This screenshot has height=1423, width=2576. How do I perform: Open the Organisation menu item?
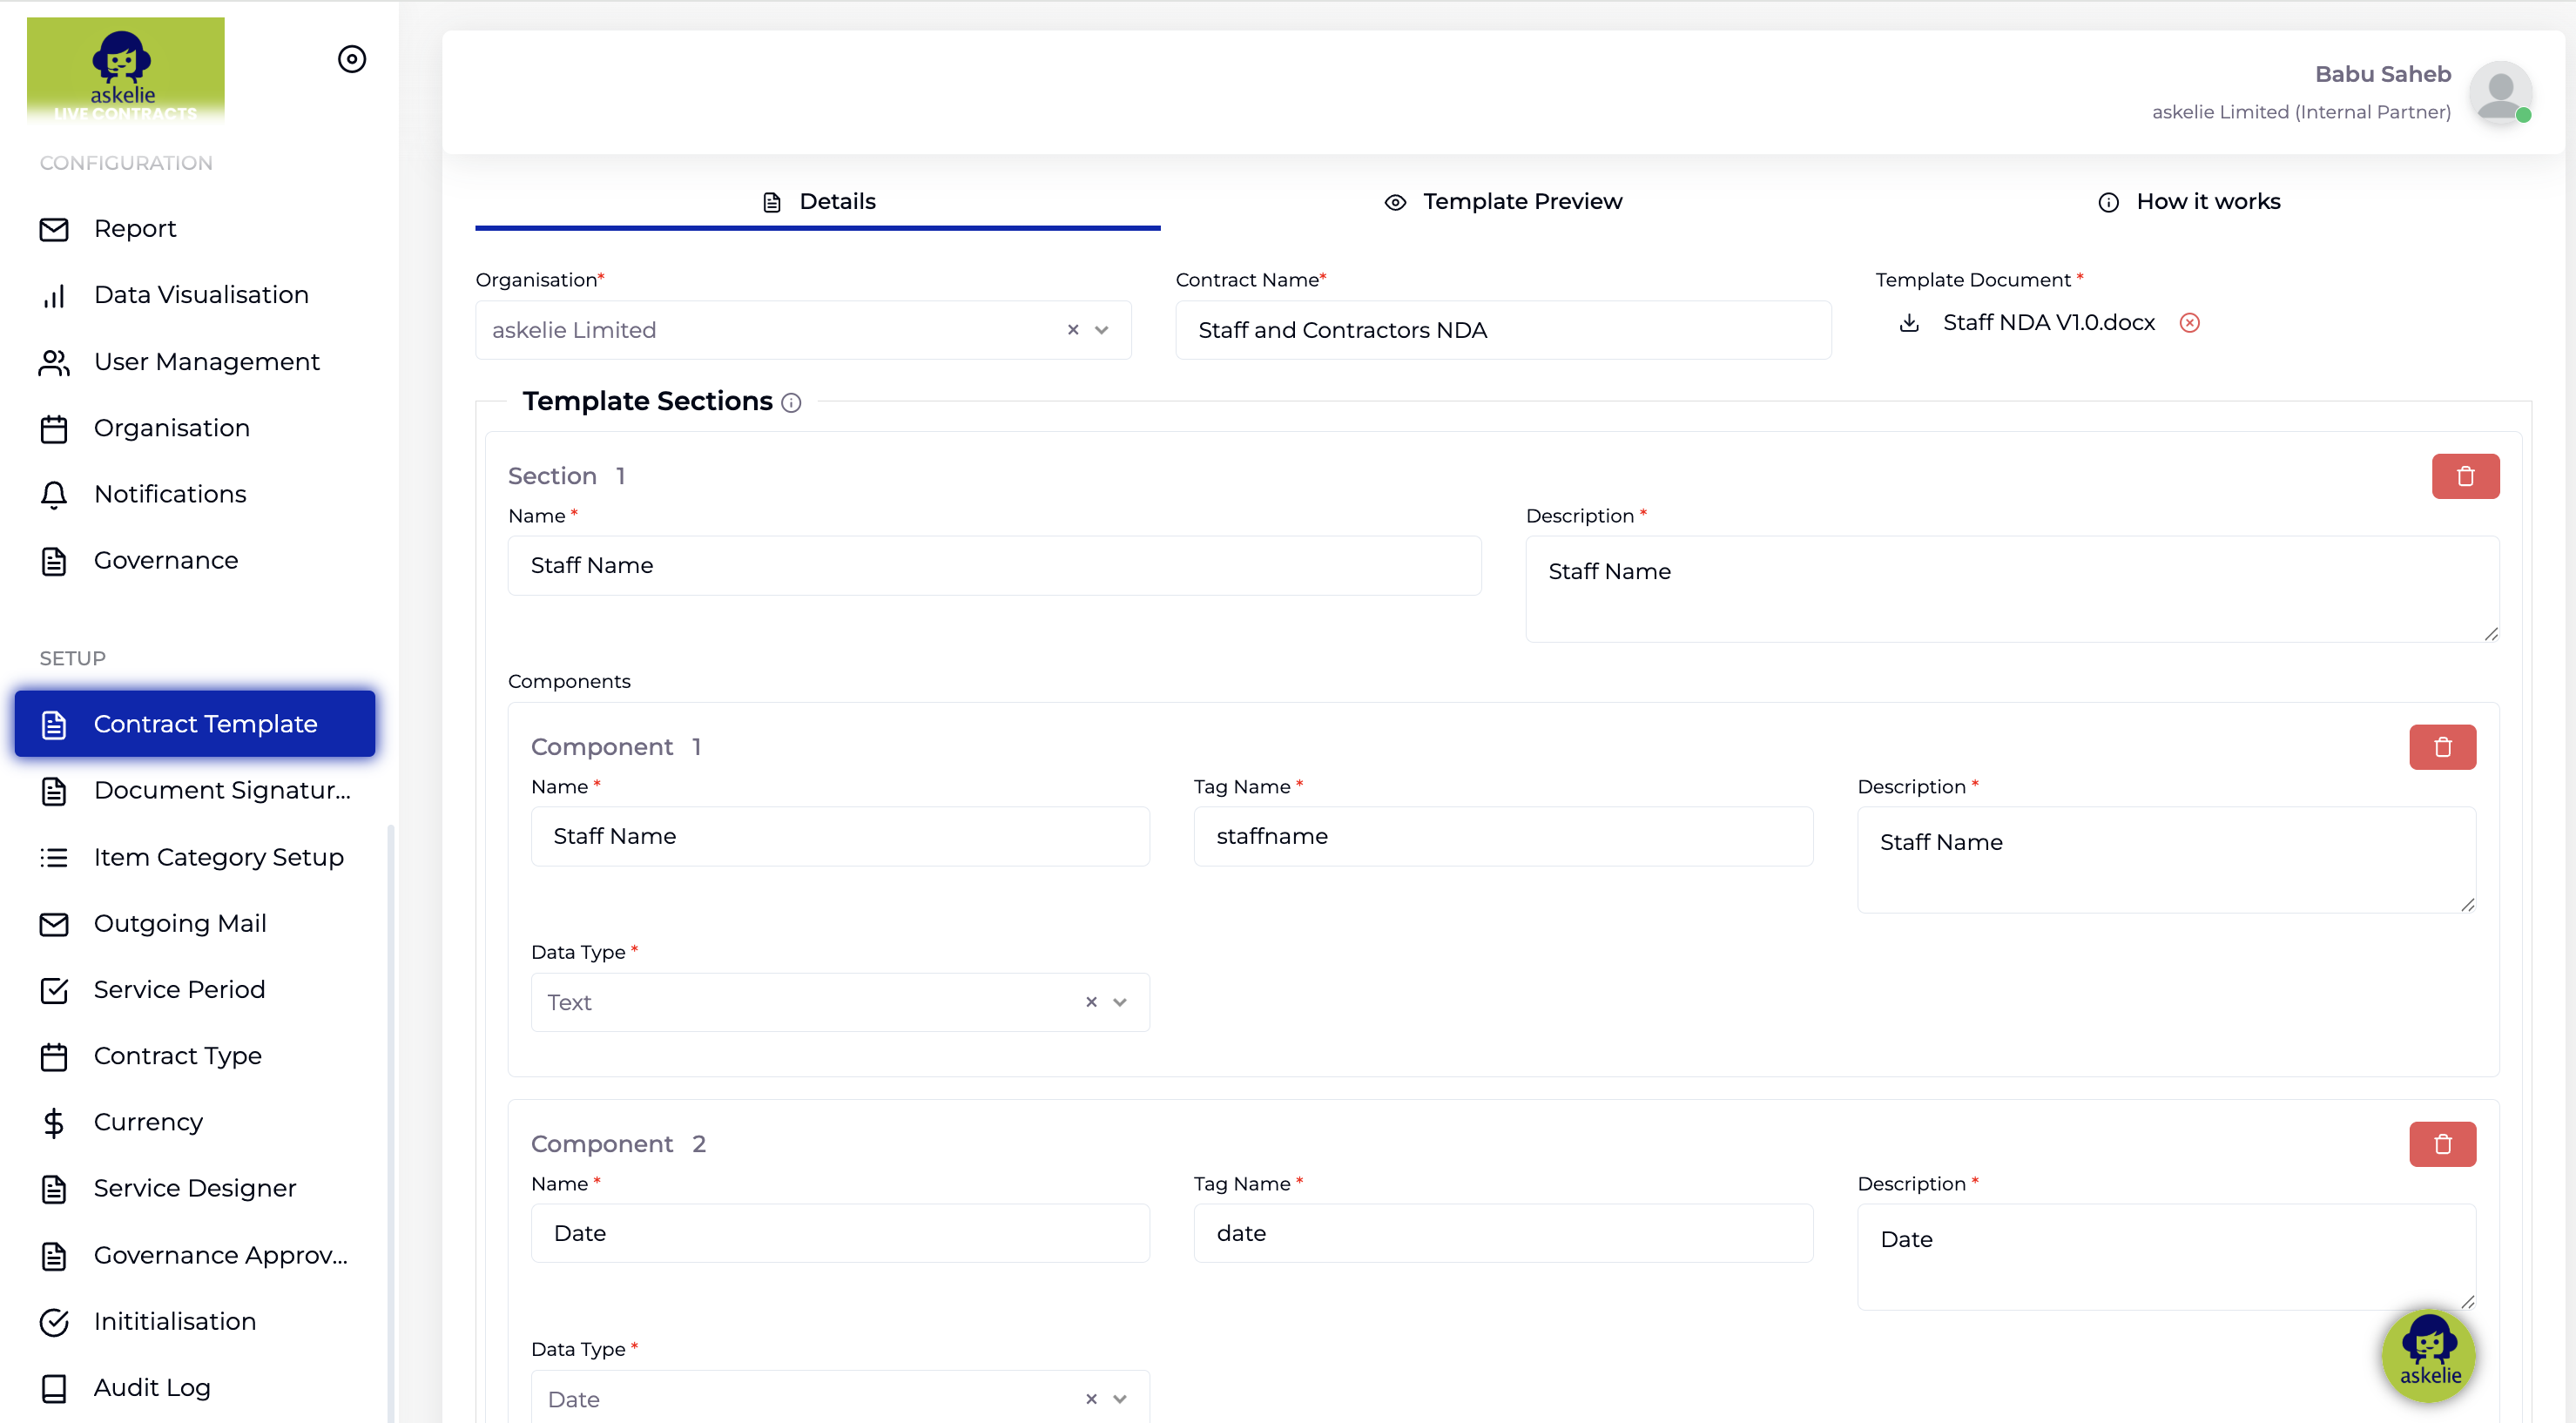point(172,427)
